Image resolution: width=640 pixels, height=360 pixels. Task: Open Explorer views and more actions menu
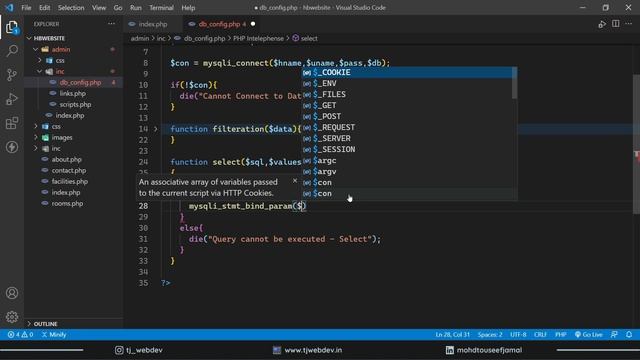(111, 24)
